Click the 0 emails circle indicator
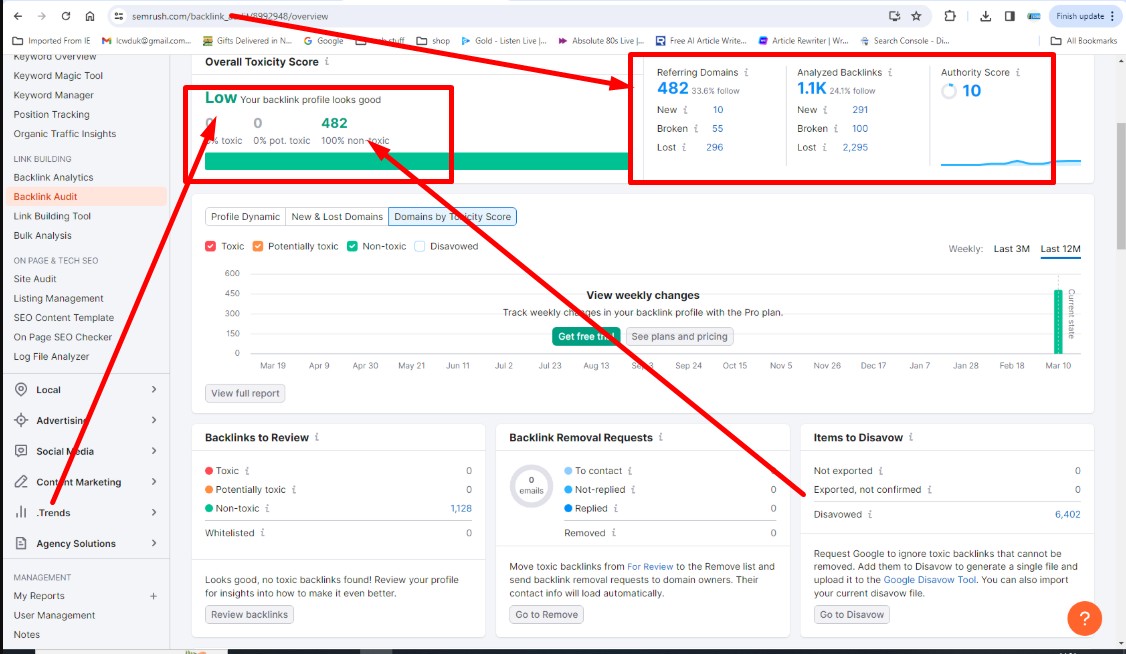Screen dimensions: 1126x654 [531, 485]
